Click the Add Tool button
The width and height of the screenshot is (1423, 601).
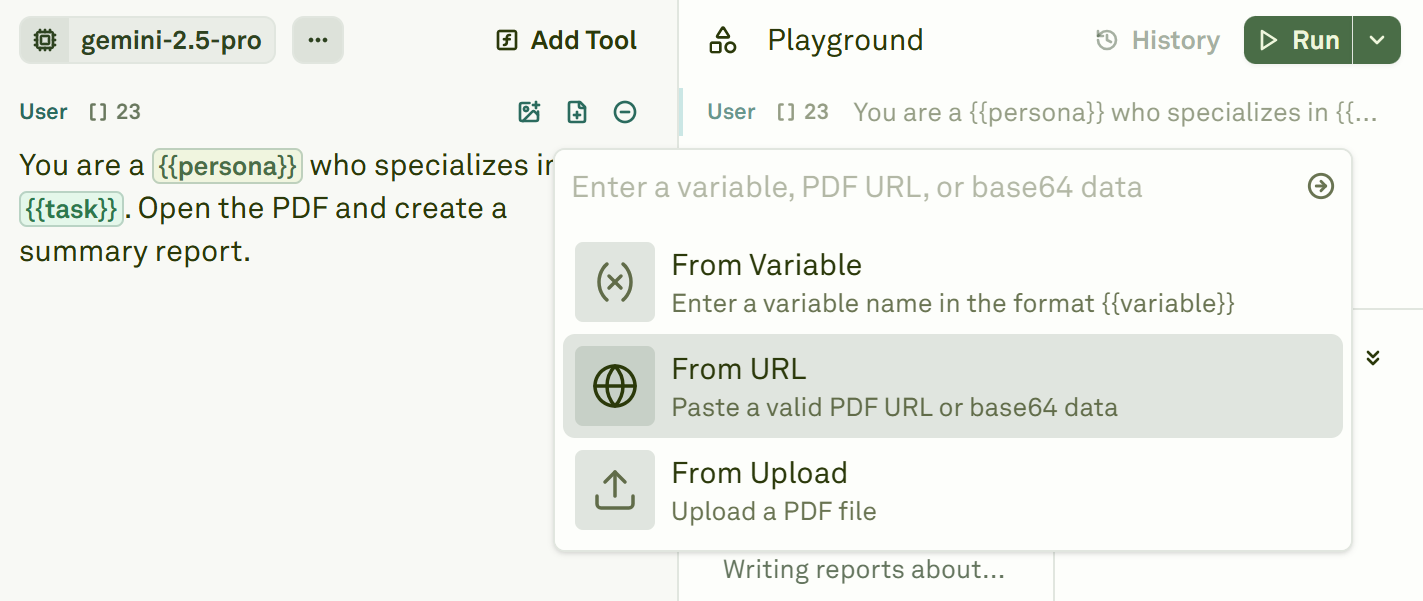pos(566,41)
